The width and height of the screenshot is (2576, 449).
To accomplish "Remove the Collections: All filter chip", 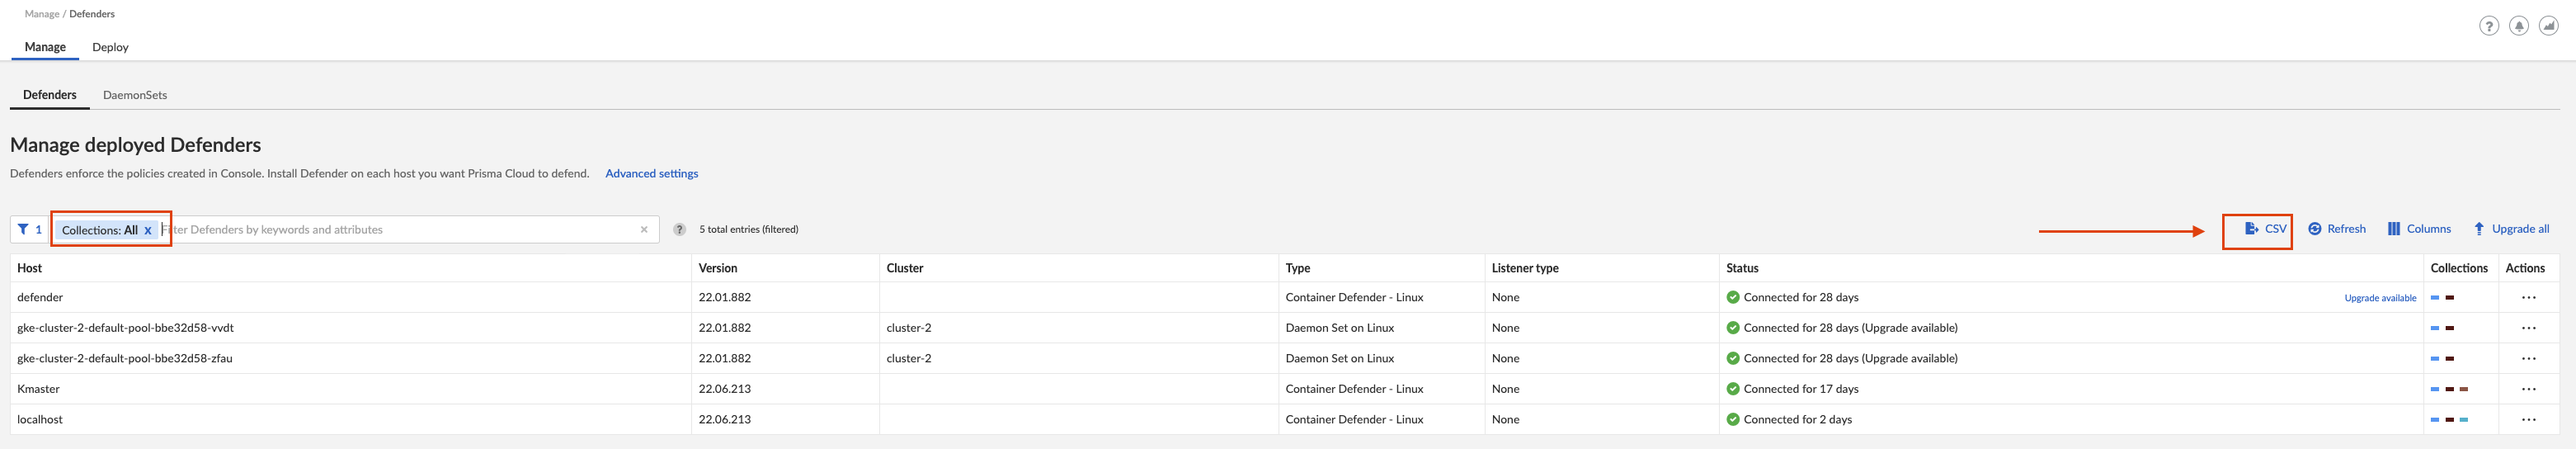I will [x=148, y=230].
